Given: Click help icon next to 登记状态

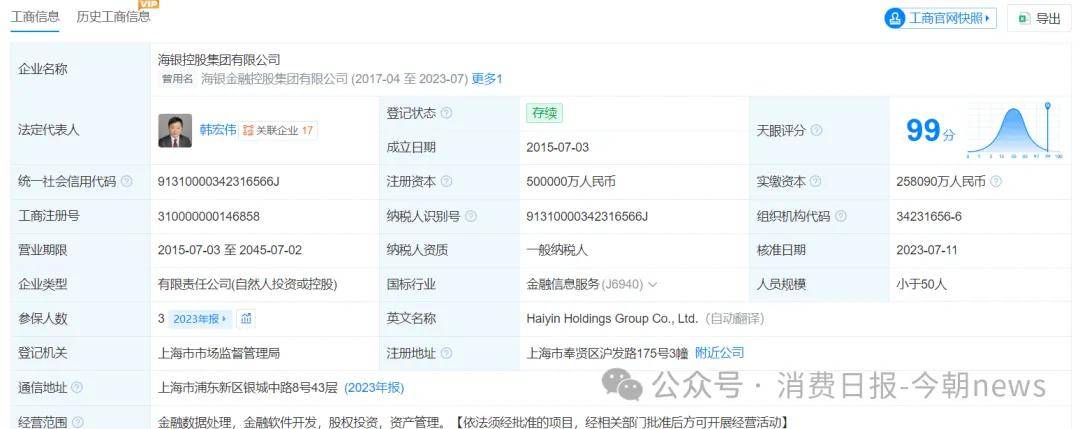Looking at the screenshot, I should pyautogui.click(x=446, y=113).
